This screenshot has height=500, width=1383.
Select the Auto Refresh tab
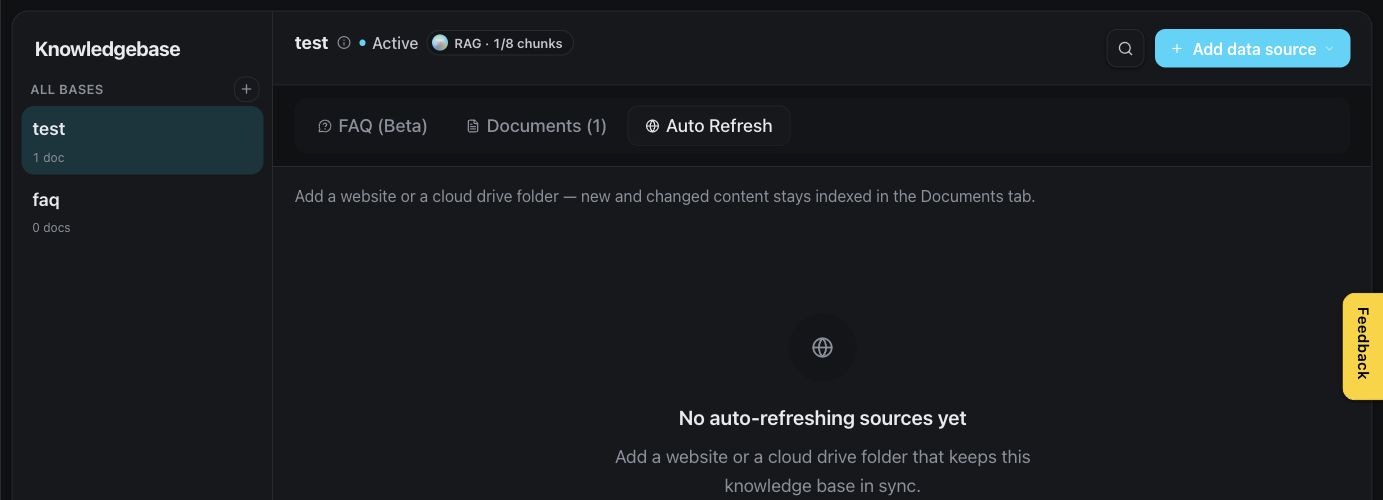tap(709, 126)
